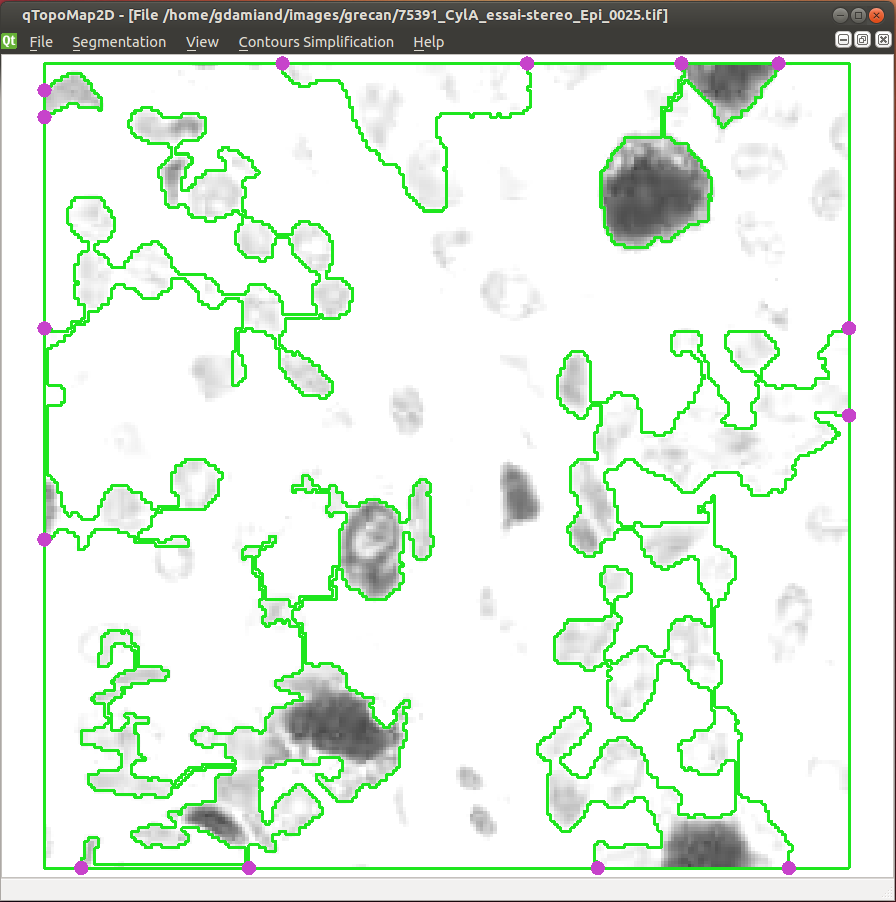Minimize the image sub-window via menu bar button
This screenshot has width=896, height=902.
844,39
